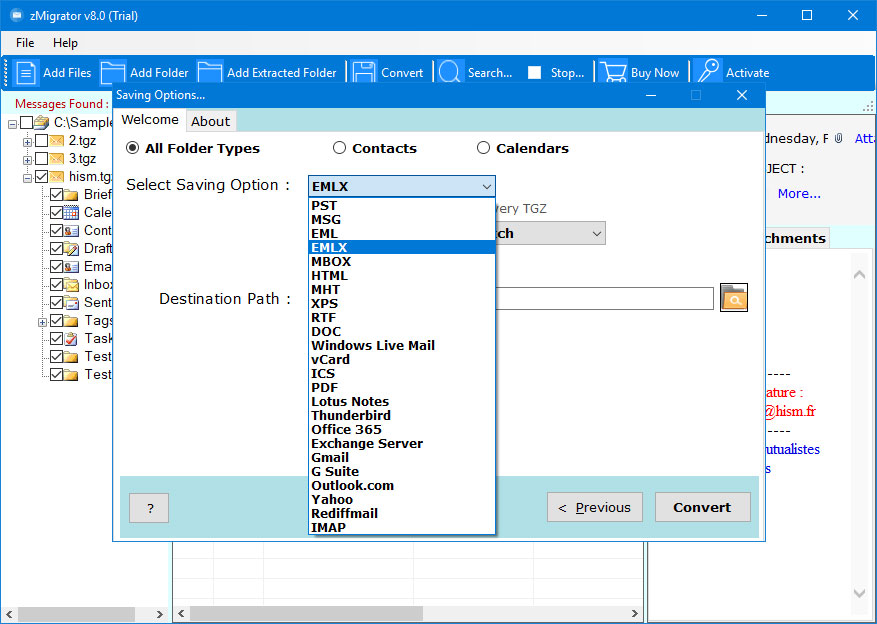
Task: Click the calendar icon of the Cale folder
Action: point(71,212)
